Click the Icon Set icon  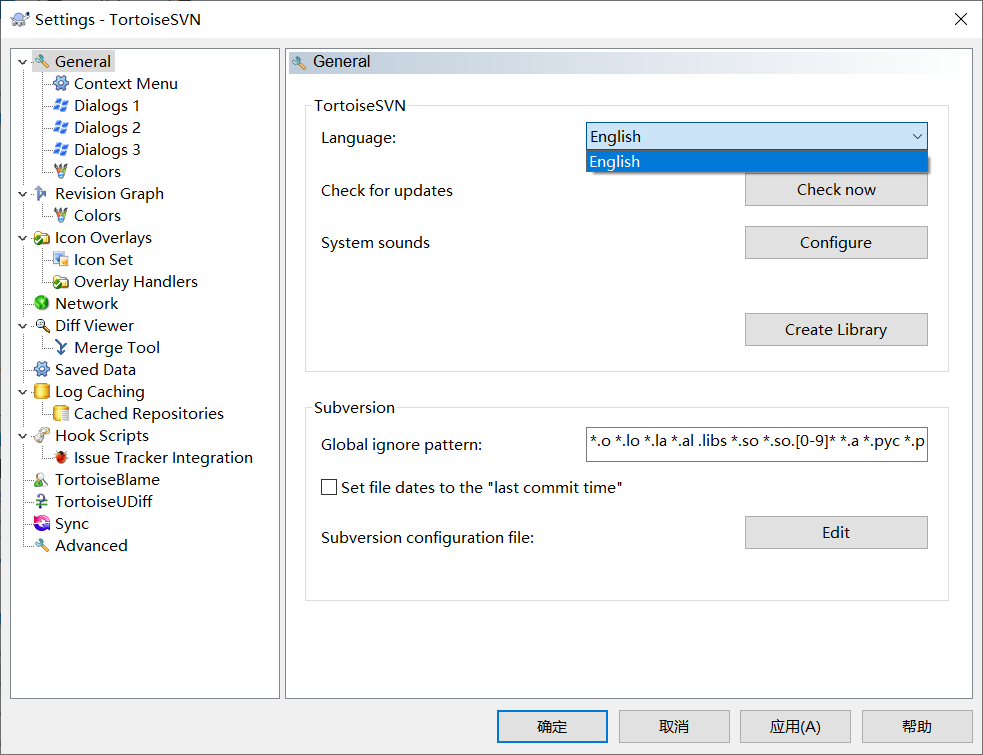coord(61,260)
